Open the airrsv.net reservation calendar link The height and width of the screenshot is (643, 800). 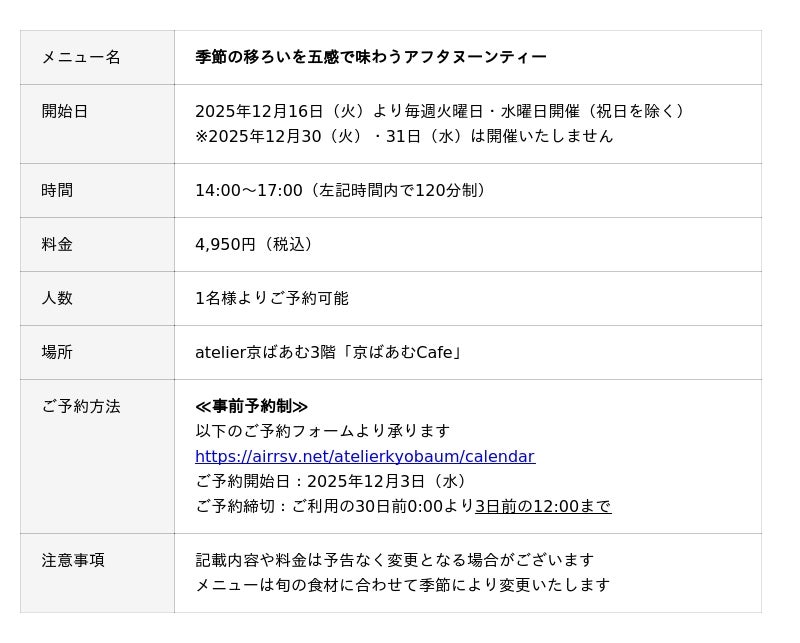pos(364,456)
